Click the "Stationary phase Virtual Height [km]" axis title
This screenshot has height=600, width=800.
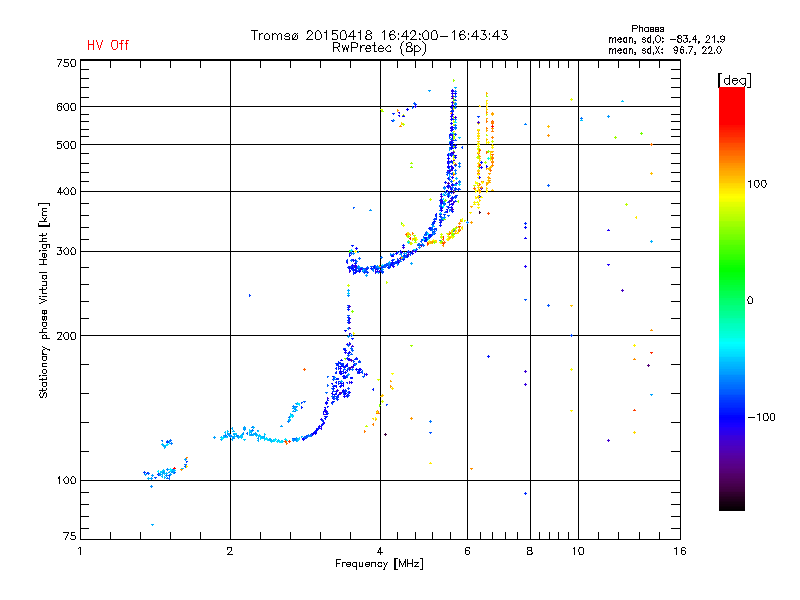(44, 301)
